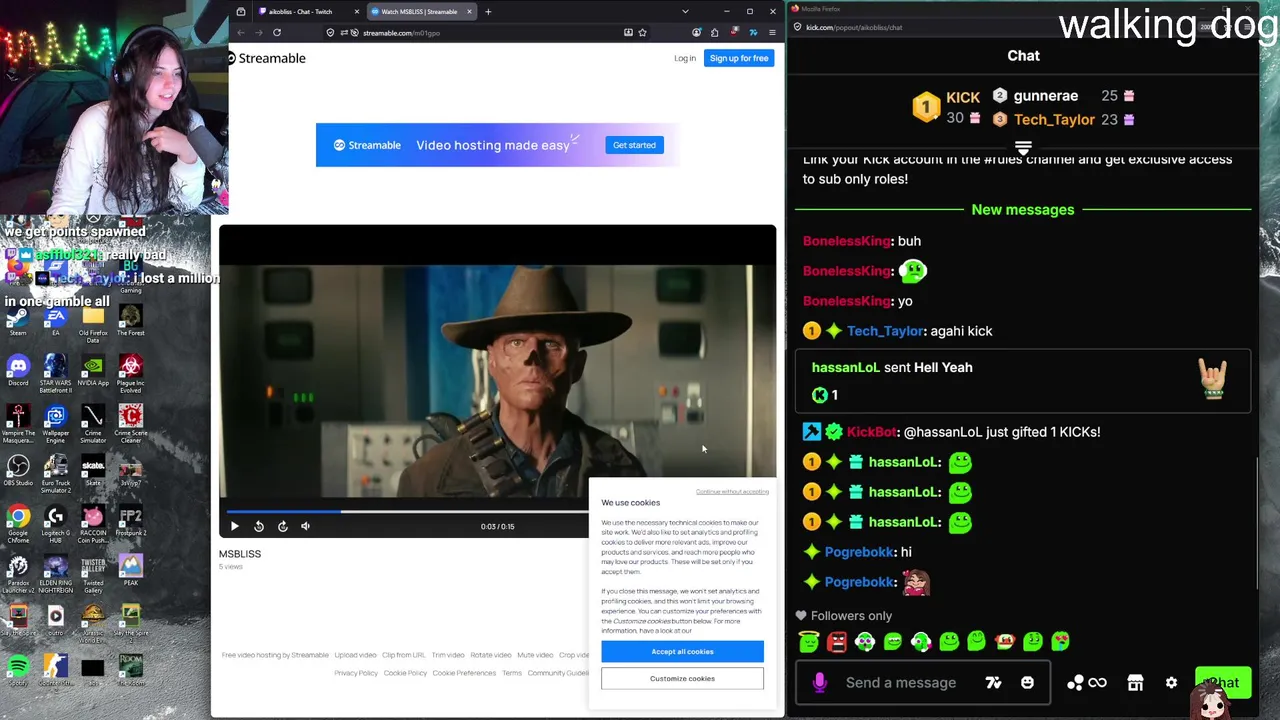Click the tracking protection shield icon

coord(330,33)
